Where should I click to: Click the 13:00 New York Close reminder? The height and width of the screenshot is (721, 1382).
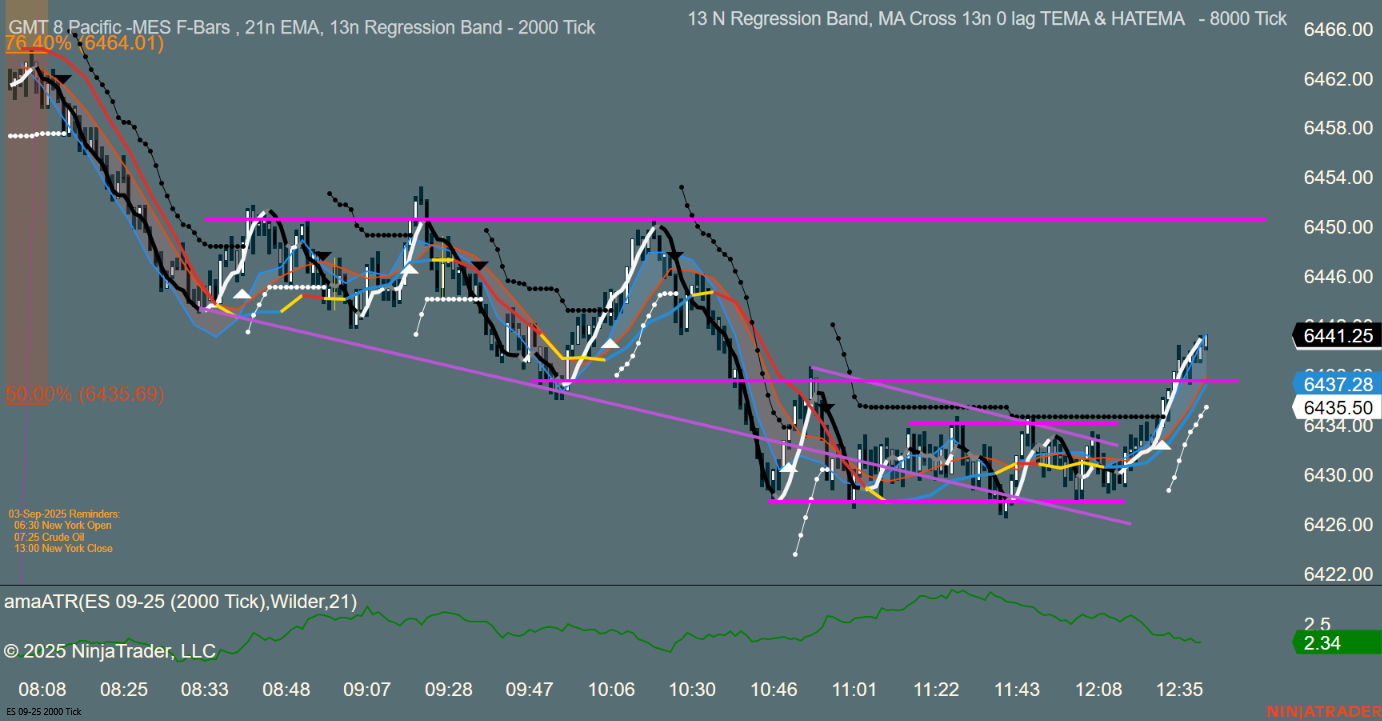click(64, 548)
